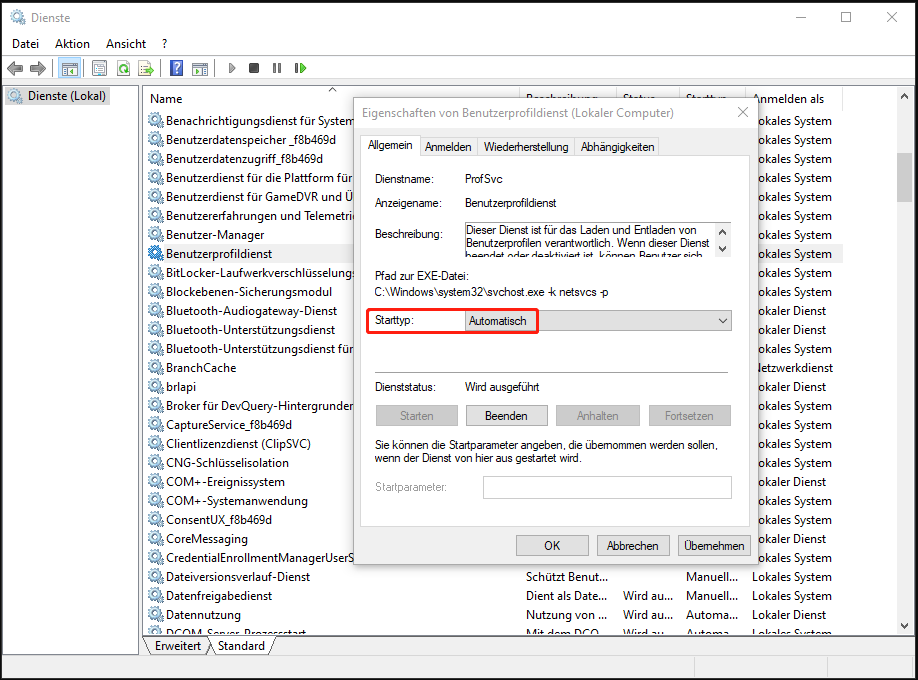Expand the Name column sort arrow
This screenshot has height=680, width=918.
(x=331, y=89)
